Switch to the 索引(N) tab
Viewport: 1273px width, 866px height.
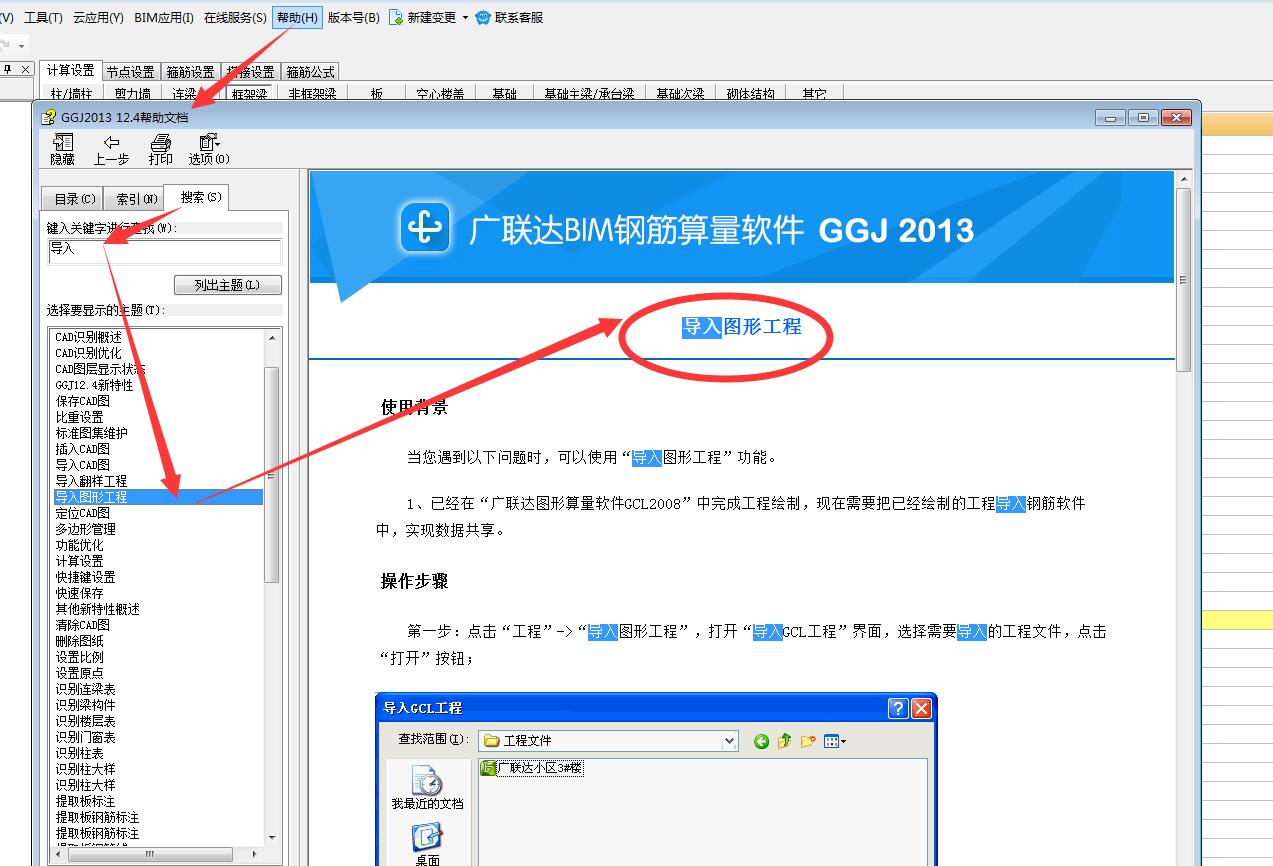(x=136, y=199)
